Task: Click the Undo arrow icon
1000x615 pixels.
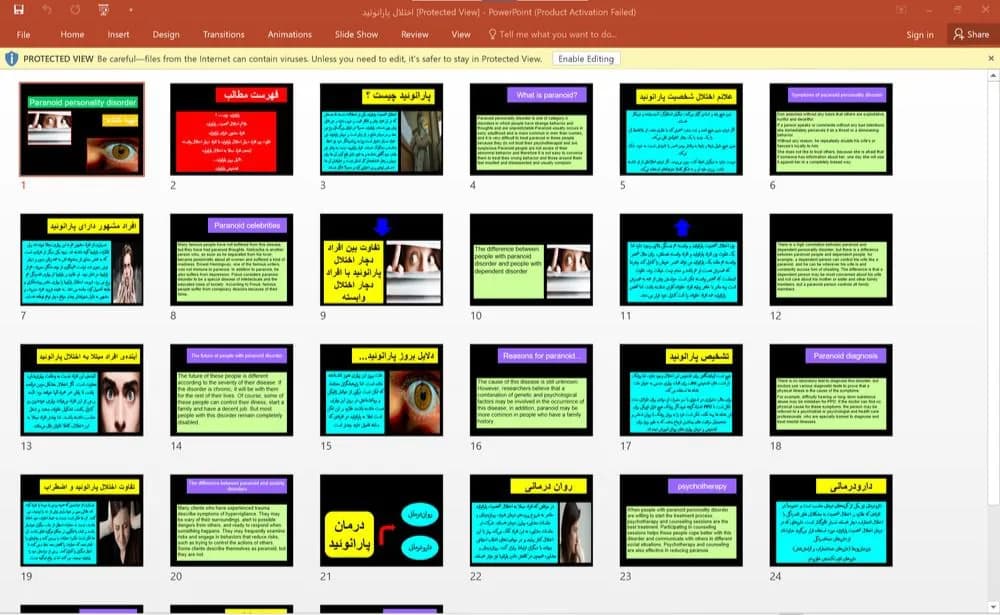Action: click(x=47, y=10)
